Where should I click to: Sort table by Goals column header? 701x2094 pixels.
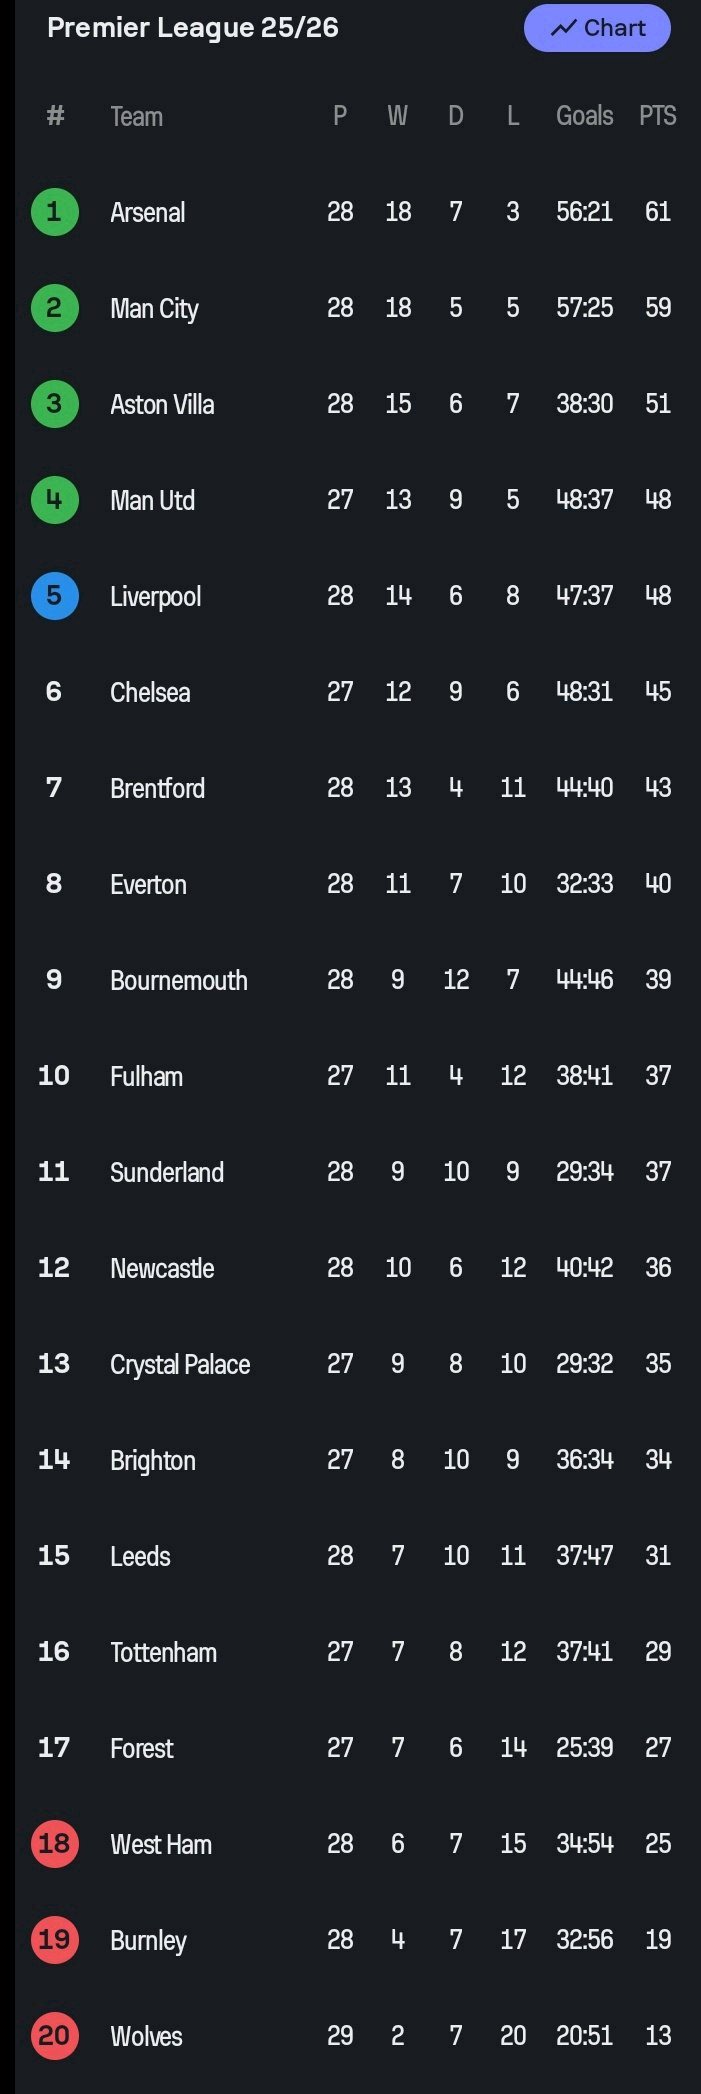click(x=584, y=116)
